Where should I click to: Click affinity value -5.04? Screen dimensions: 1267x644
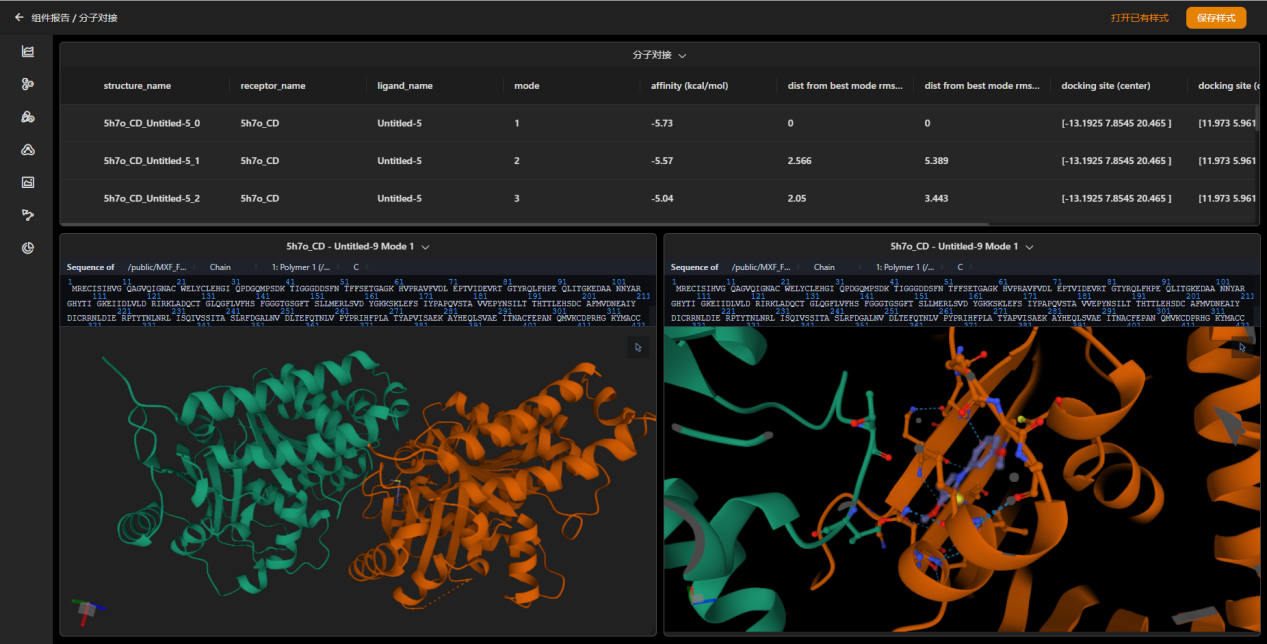point(661,198)
